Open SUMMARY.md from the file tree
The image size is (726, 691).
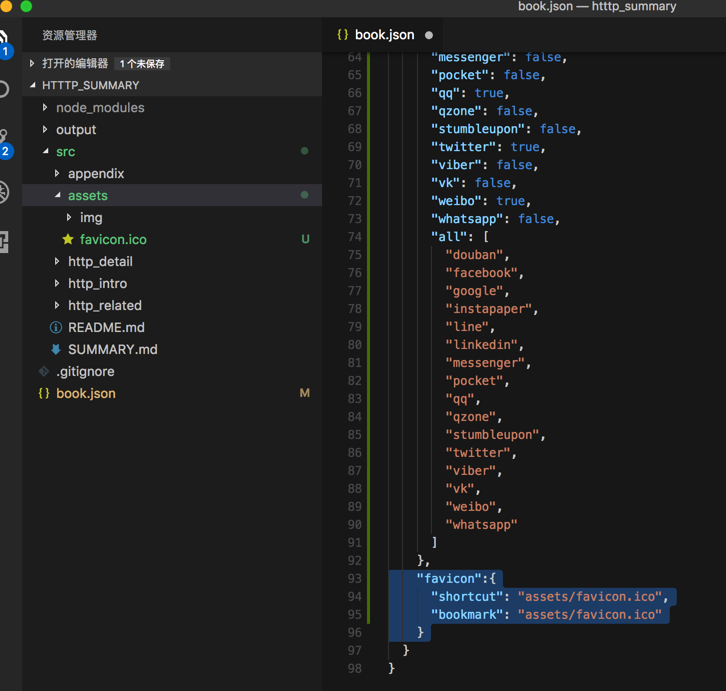click(x=112, y=350)
